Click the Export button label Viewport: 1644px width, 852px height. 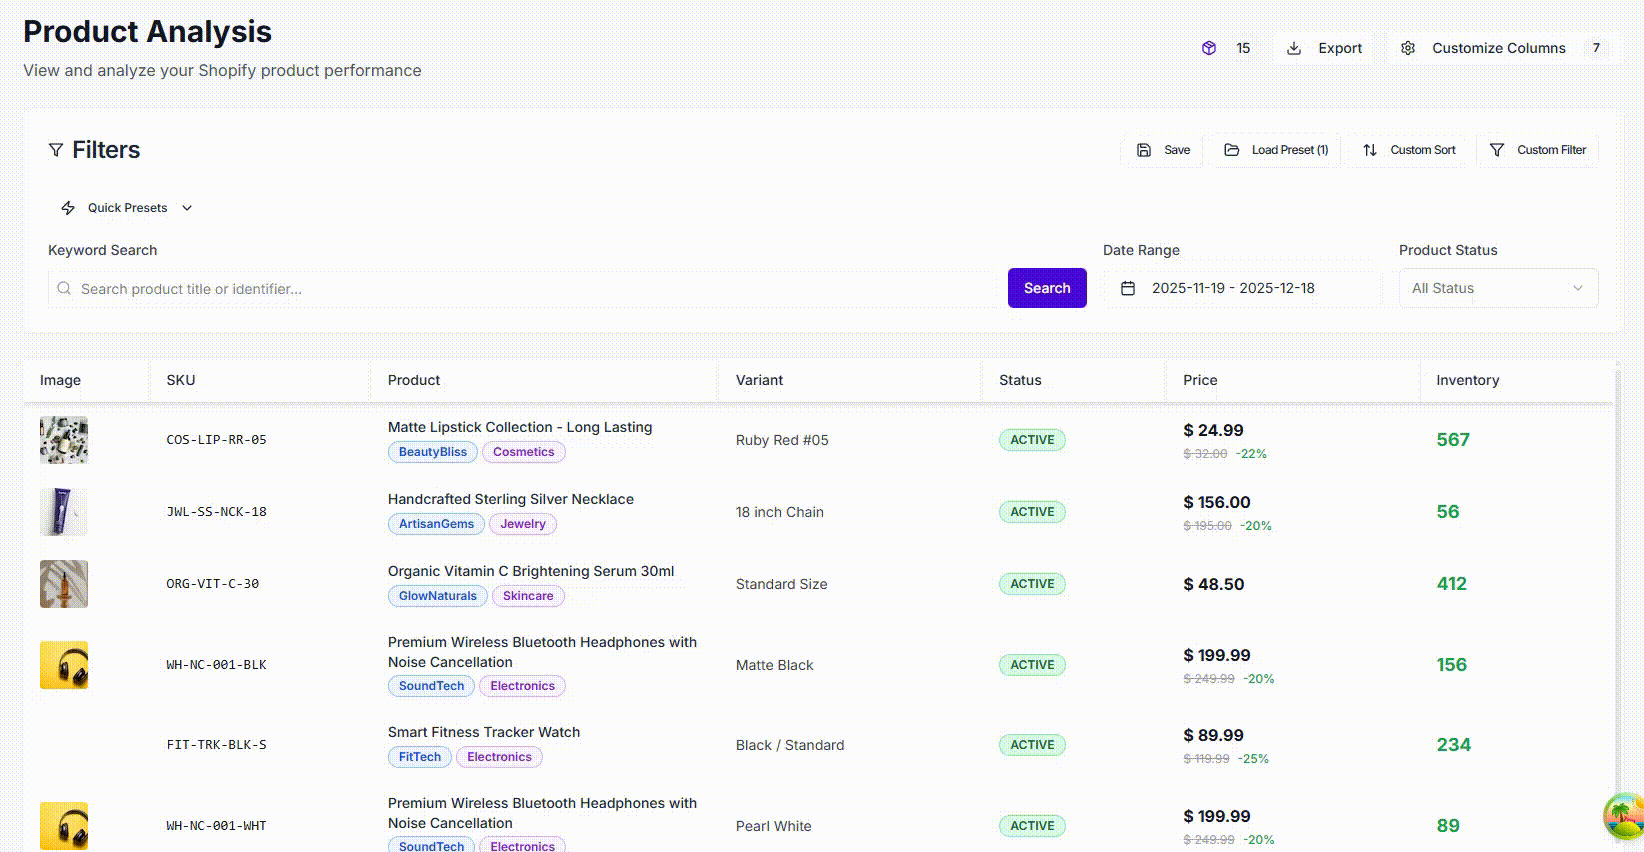1340,48
